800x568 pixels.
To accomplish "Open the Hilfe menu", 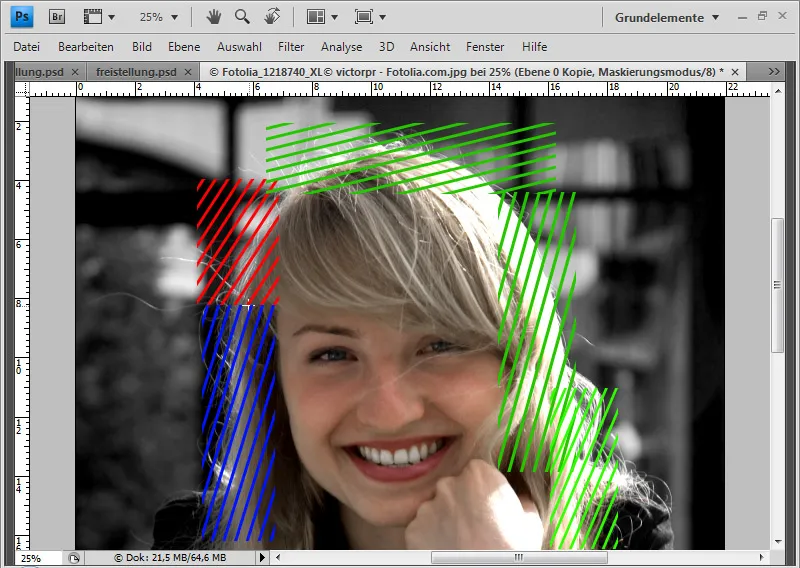I will point(534,47).
